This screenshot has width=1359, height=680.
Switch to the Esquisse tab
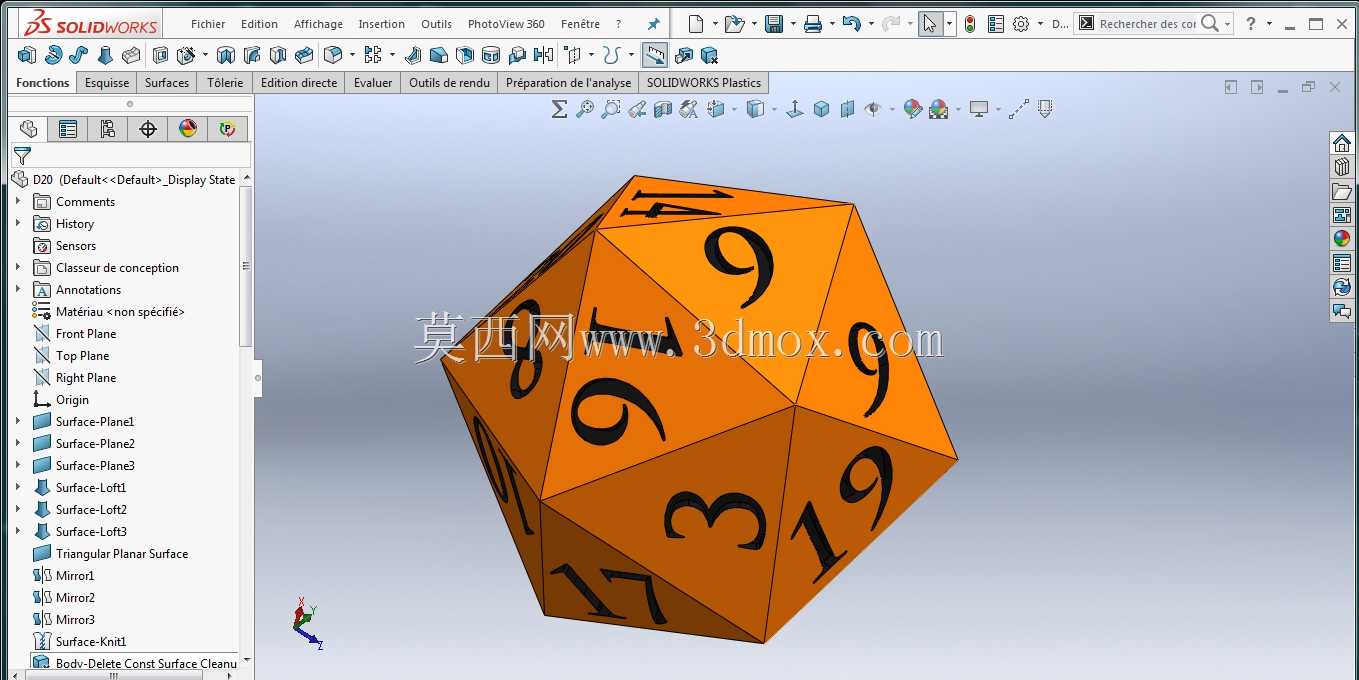tap(107, 83)
